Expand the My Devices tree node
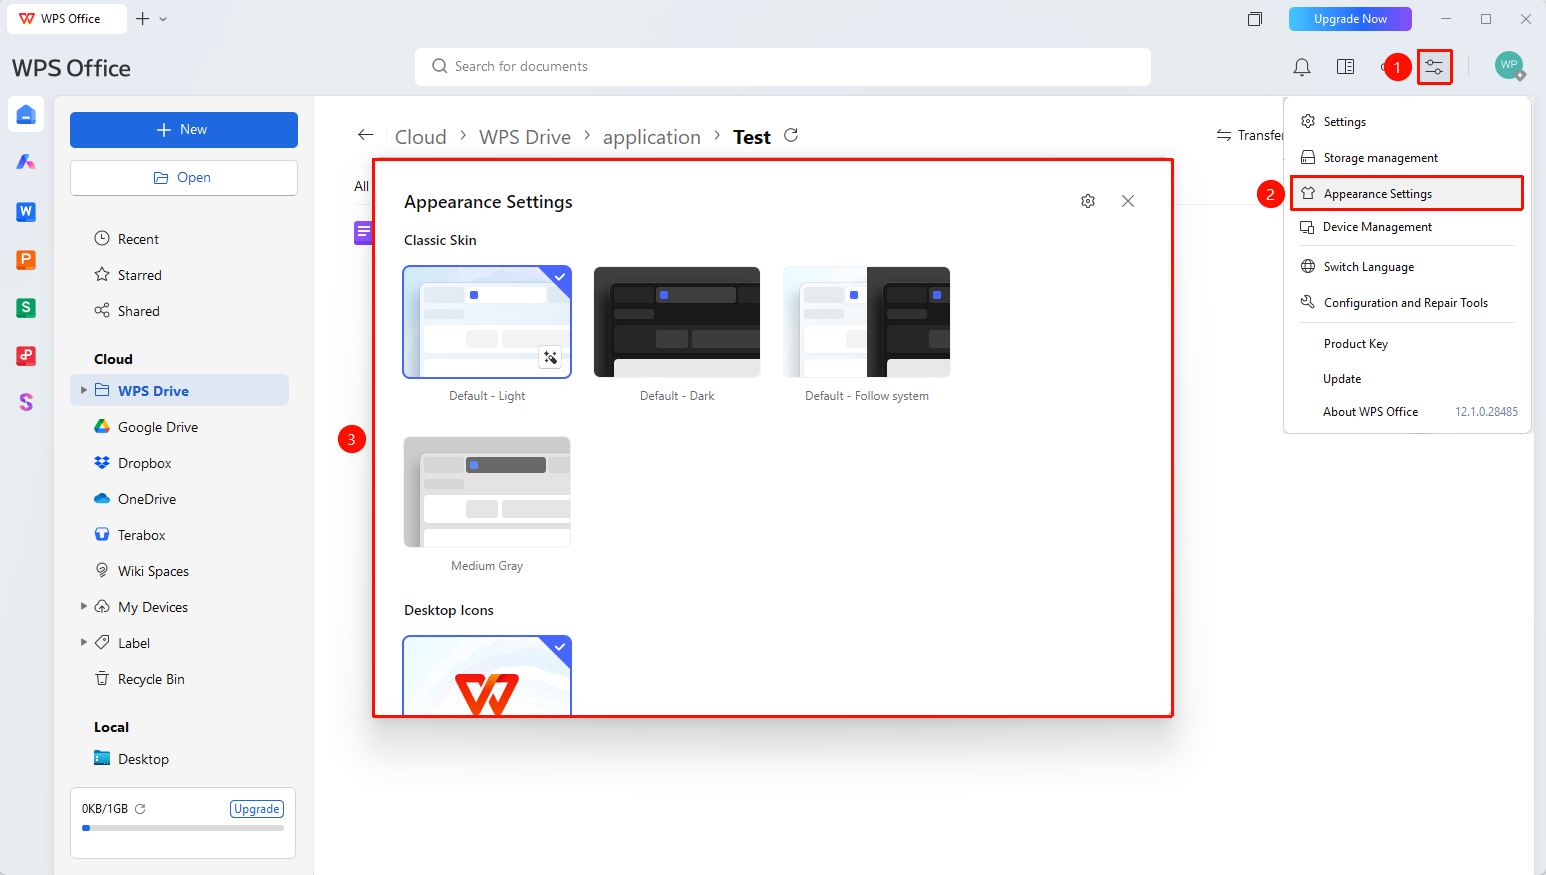The image size is (1546, 875). [x=84, y=607]
